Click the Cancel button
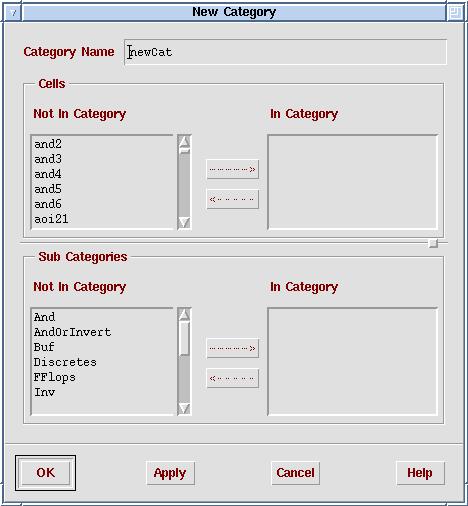468x506 pixels. [295, 473]
